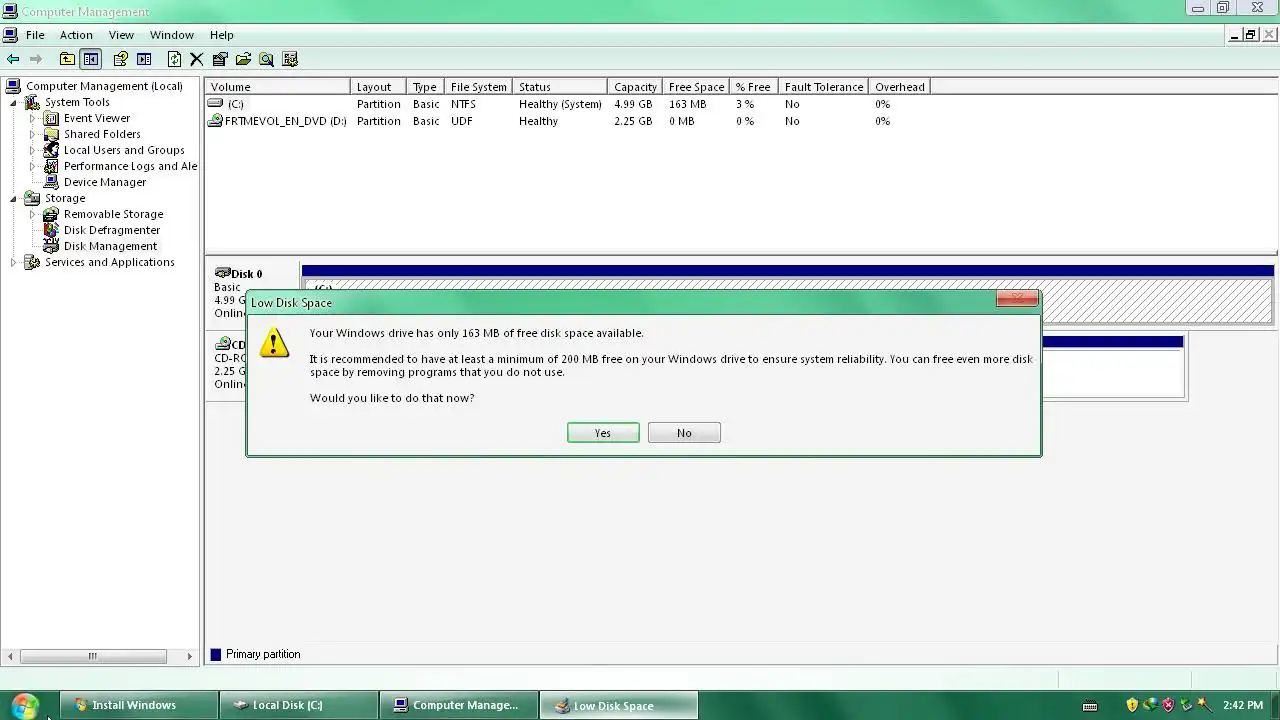
Task: Select the (C:) volume row
Action: coord(567,104)
